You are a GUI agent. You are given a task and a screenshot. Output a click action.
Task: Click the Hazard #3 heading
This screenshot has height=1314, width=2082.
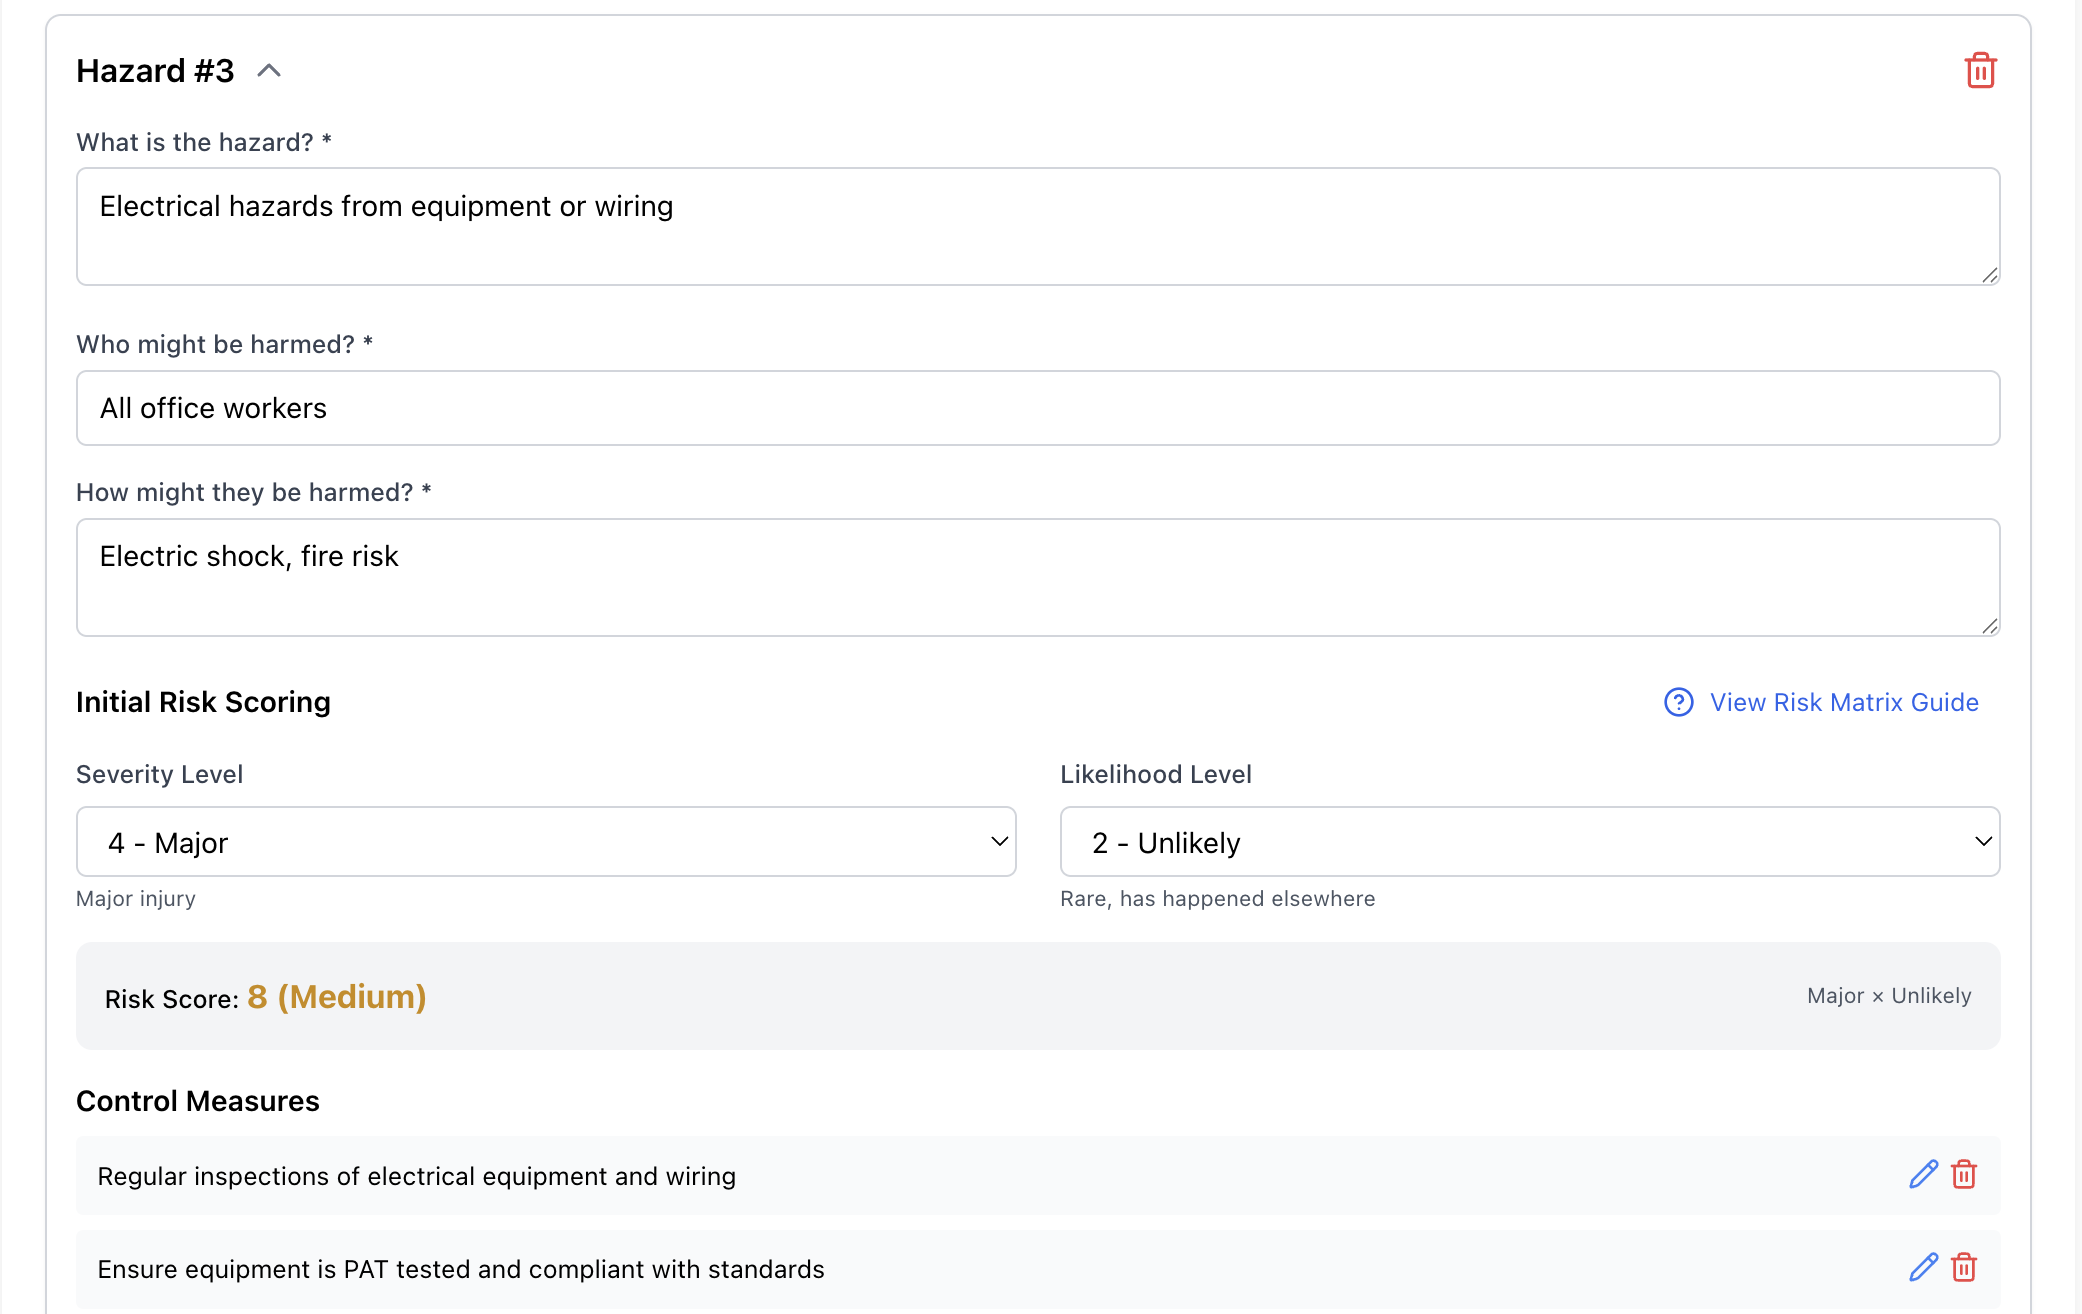click(x=155, y=71)
